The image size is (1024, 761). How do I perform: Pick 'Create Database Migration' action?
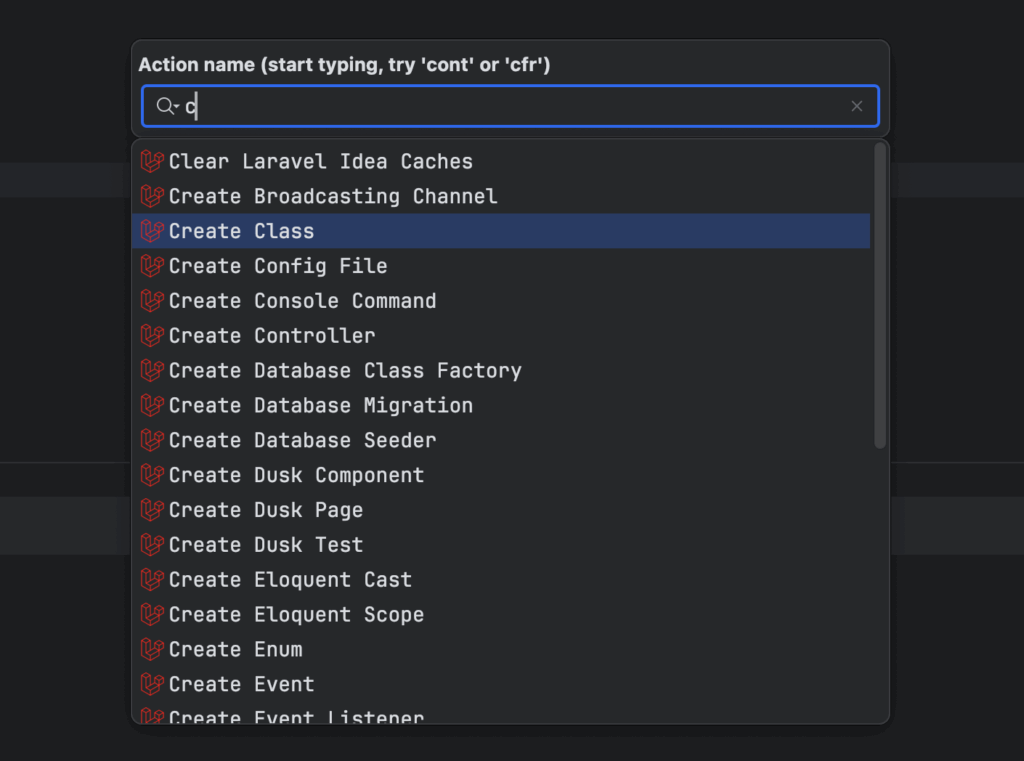tap(501, 405)
